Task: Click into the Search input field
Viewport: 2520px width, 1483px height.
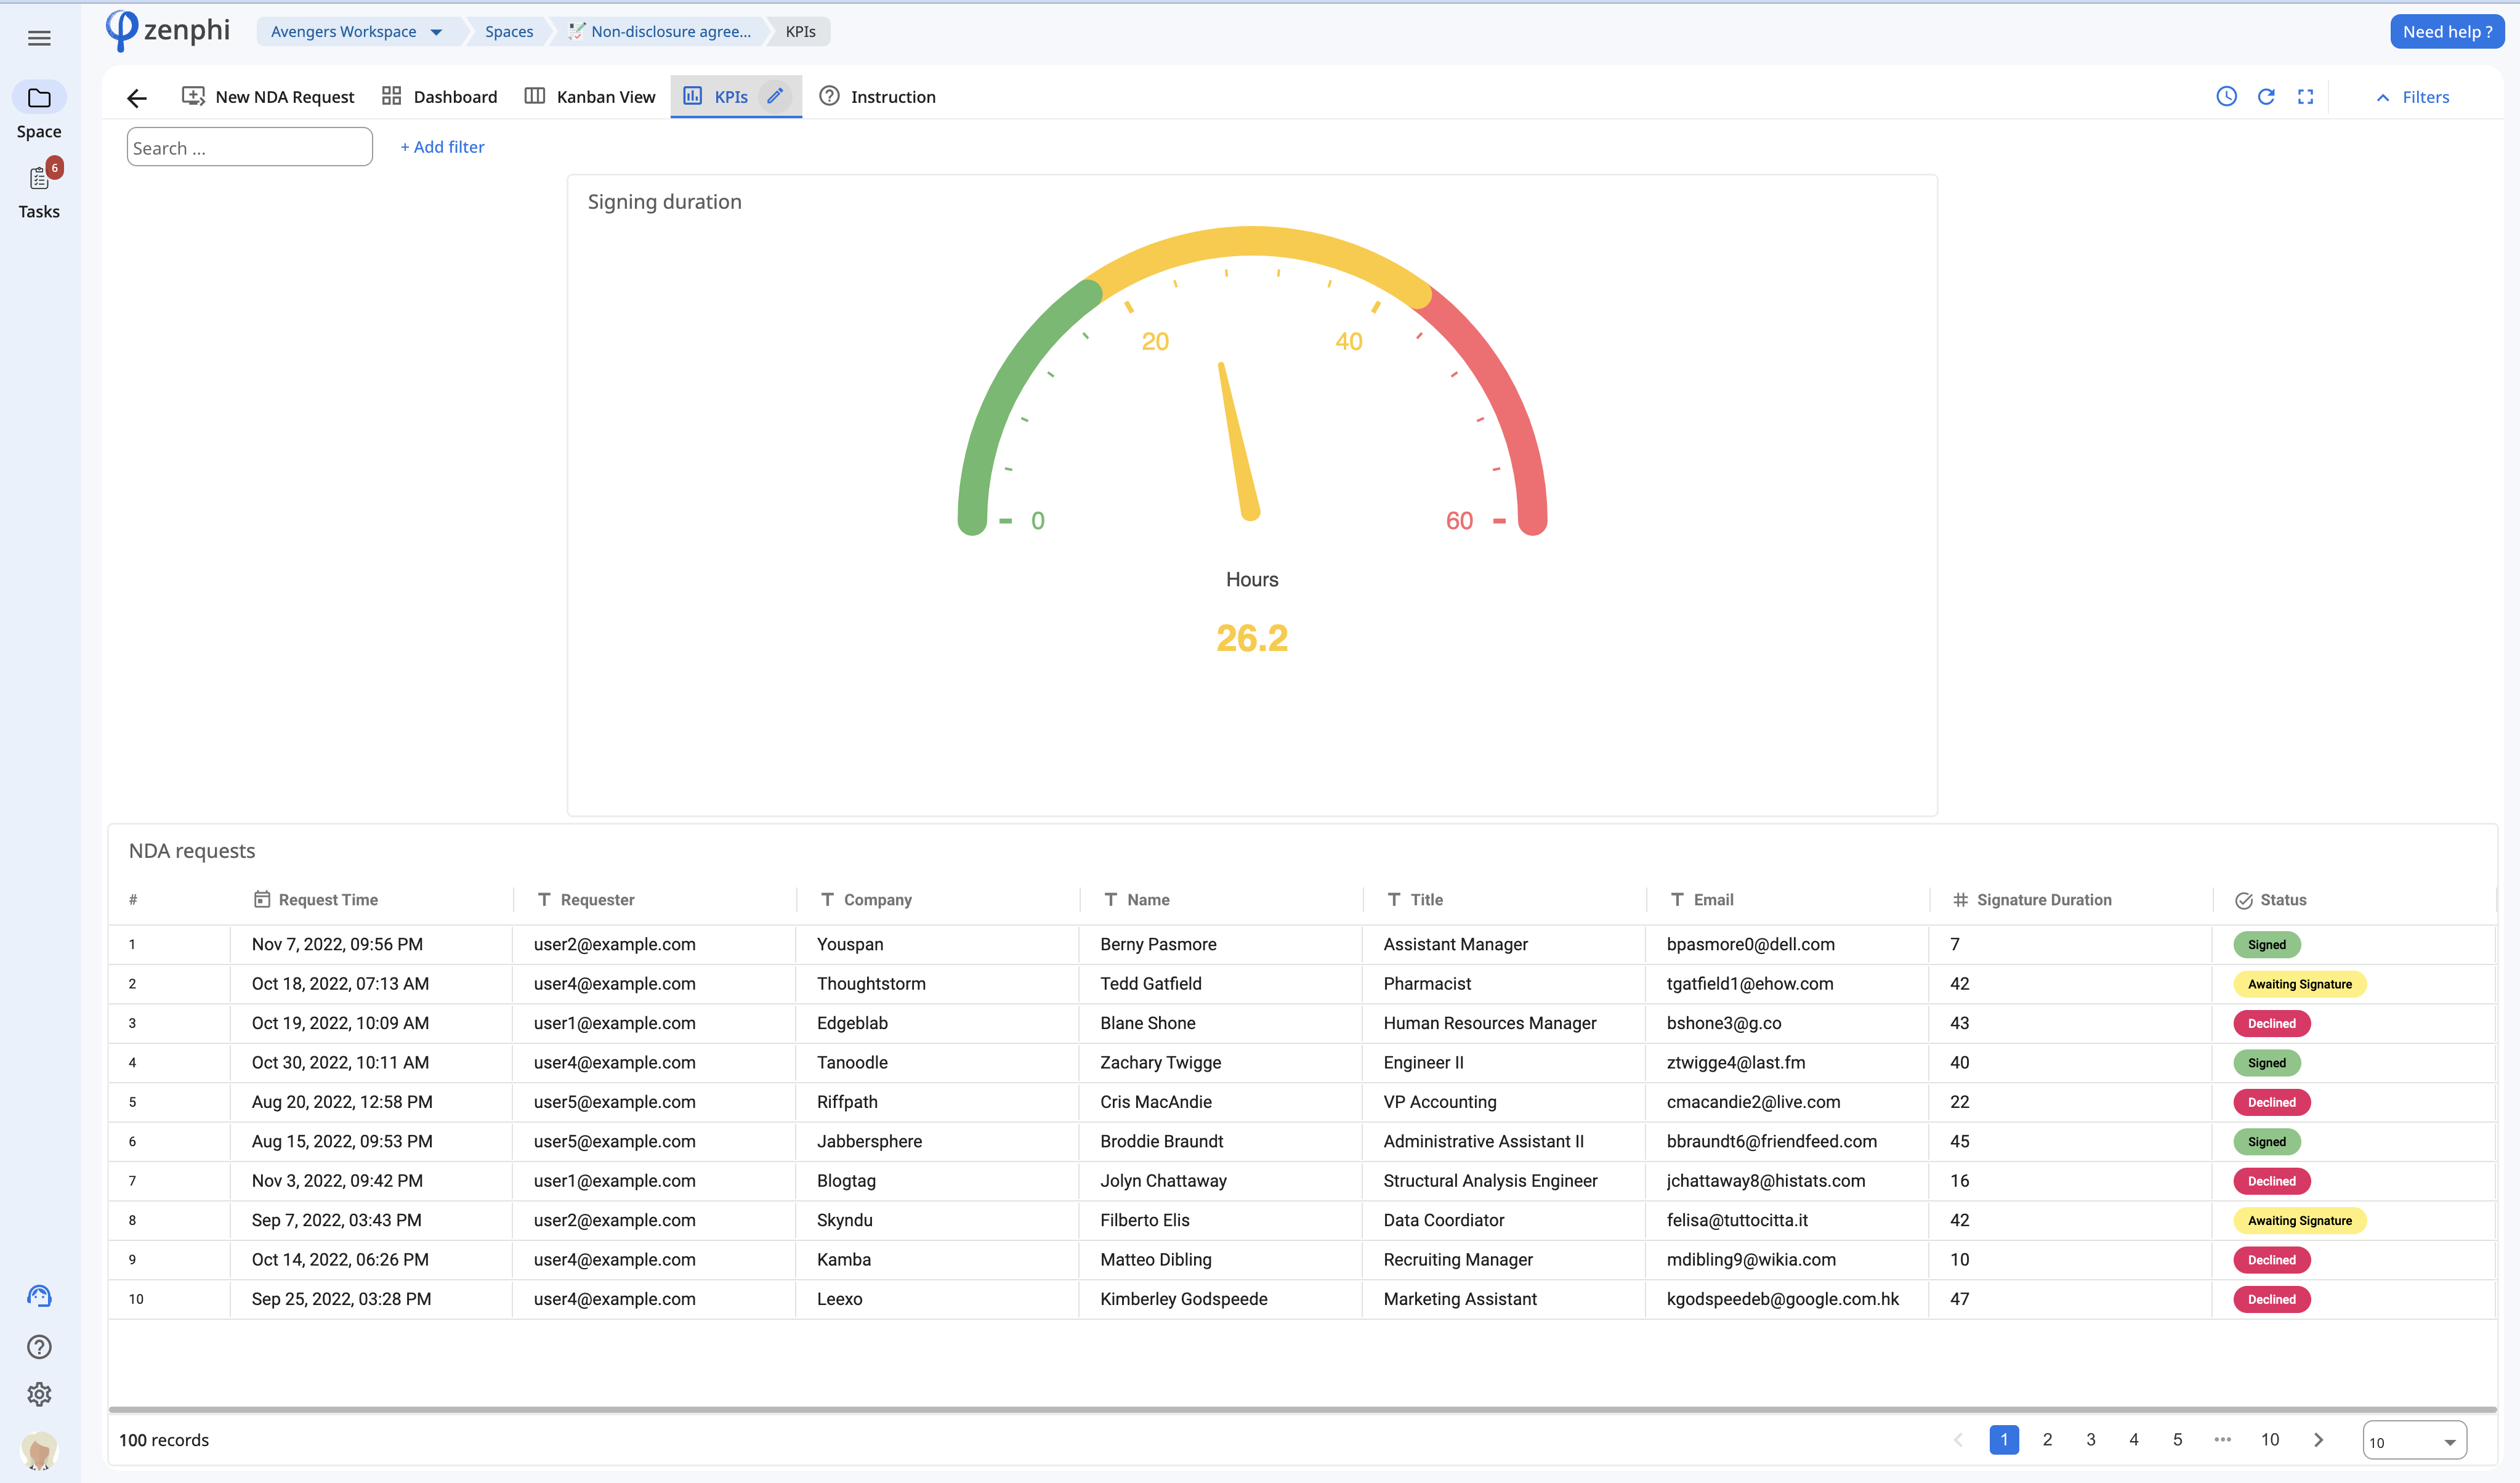Action: pos(249,148)
